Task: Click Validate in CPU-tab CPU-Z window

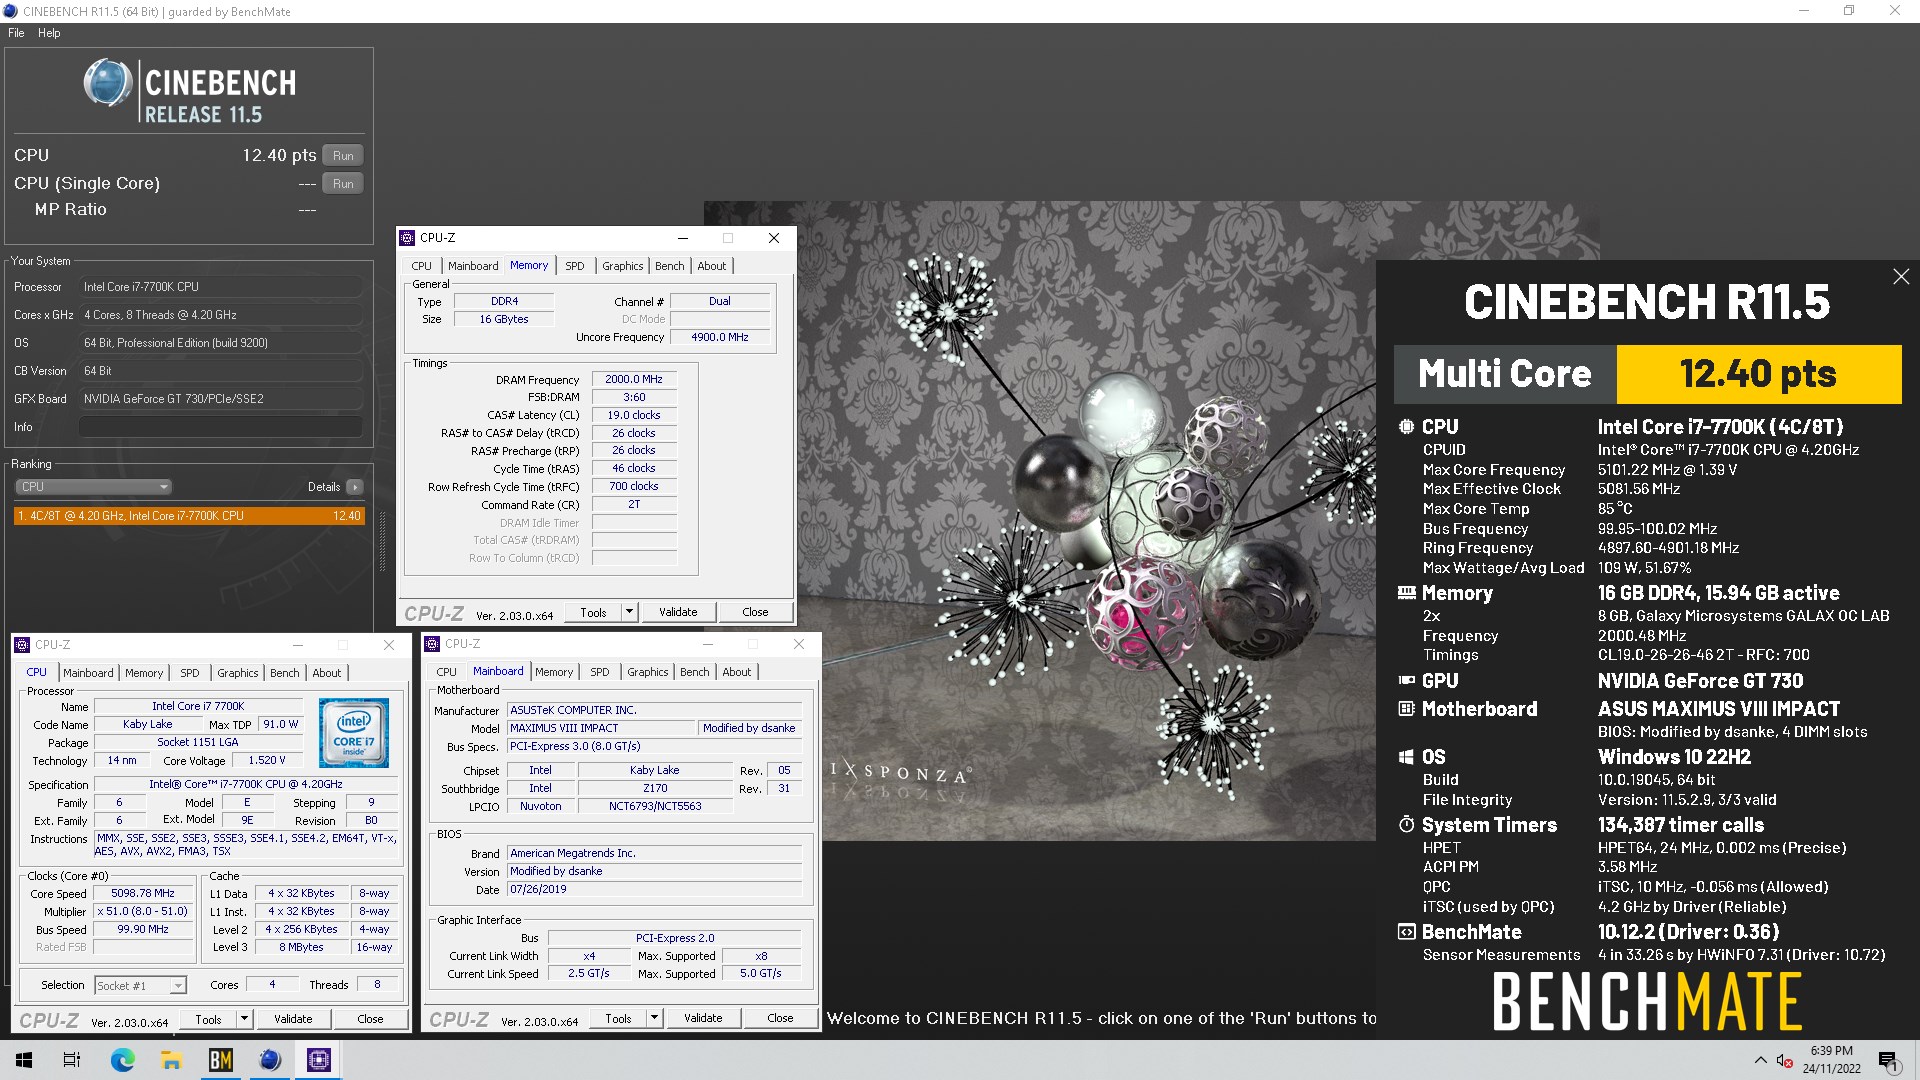Action: (x=293, y=1019)
